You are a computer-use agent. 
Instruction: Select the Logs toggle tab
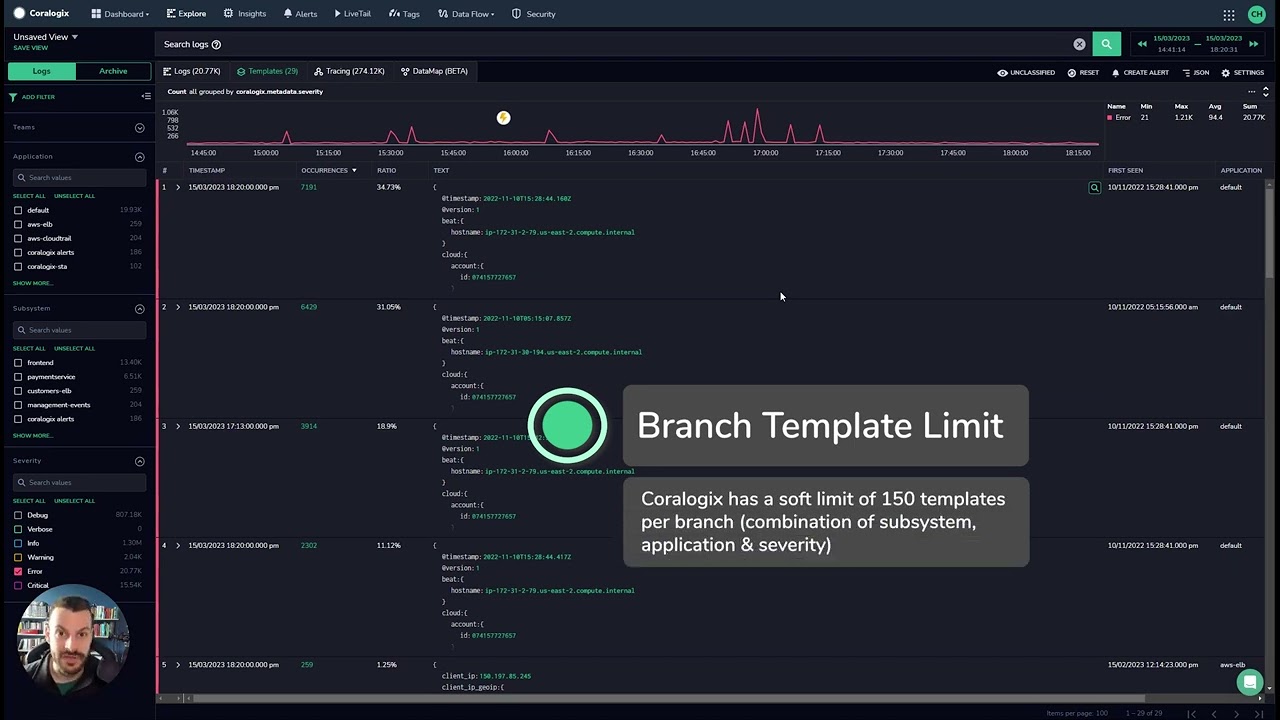click(41, 71)
